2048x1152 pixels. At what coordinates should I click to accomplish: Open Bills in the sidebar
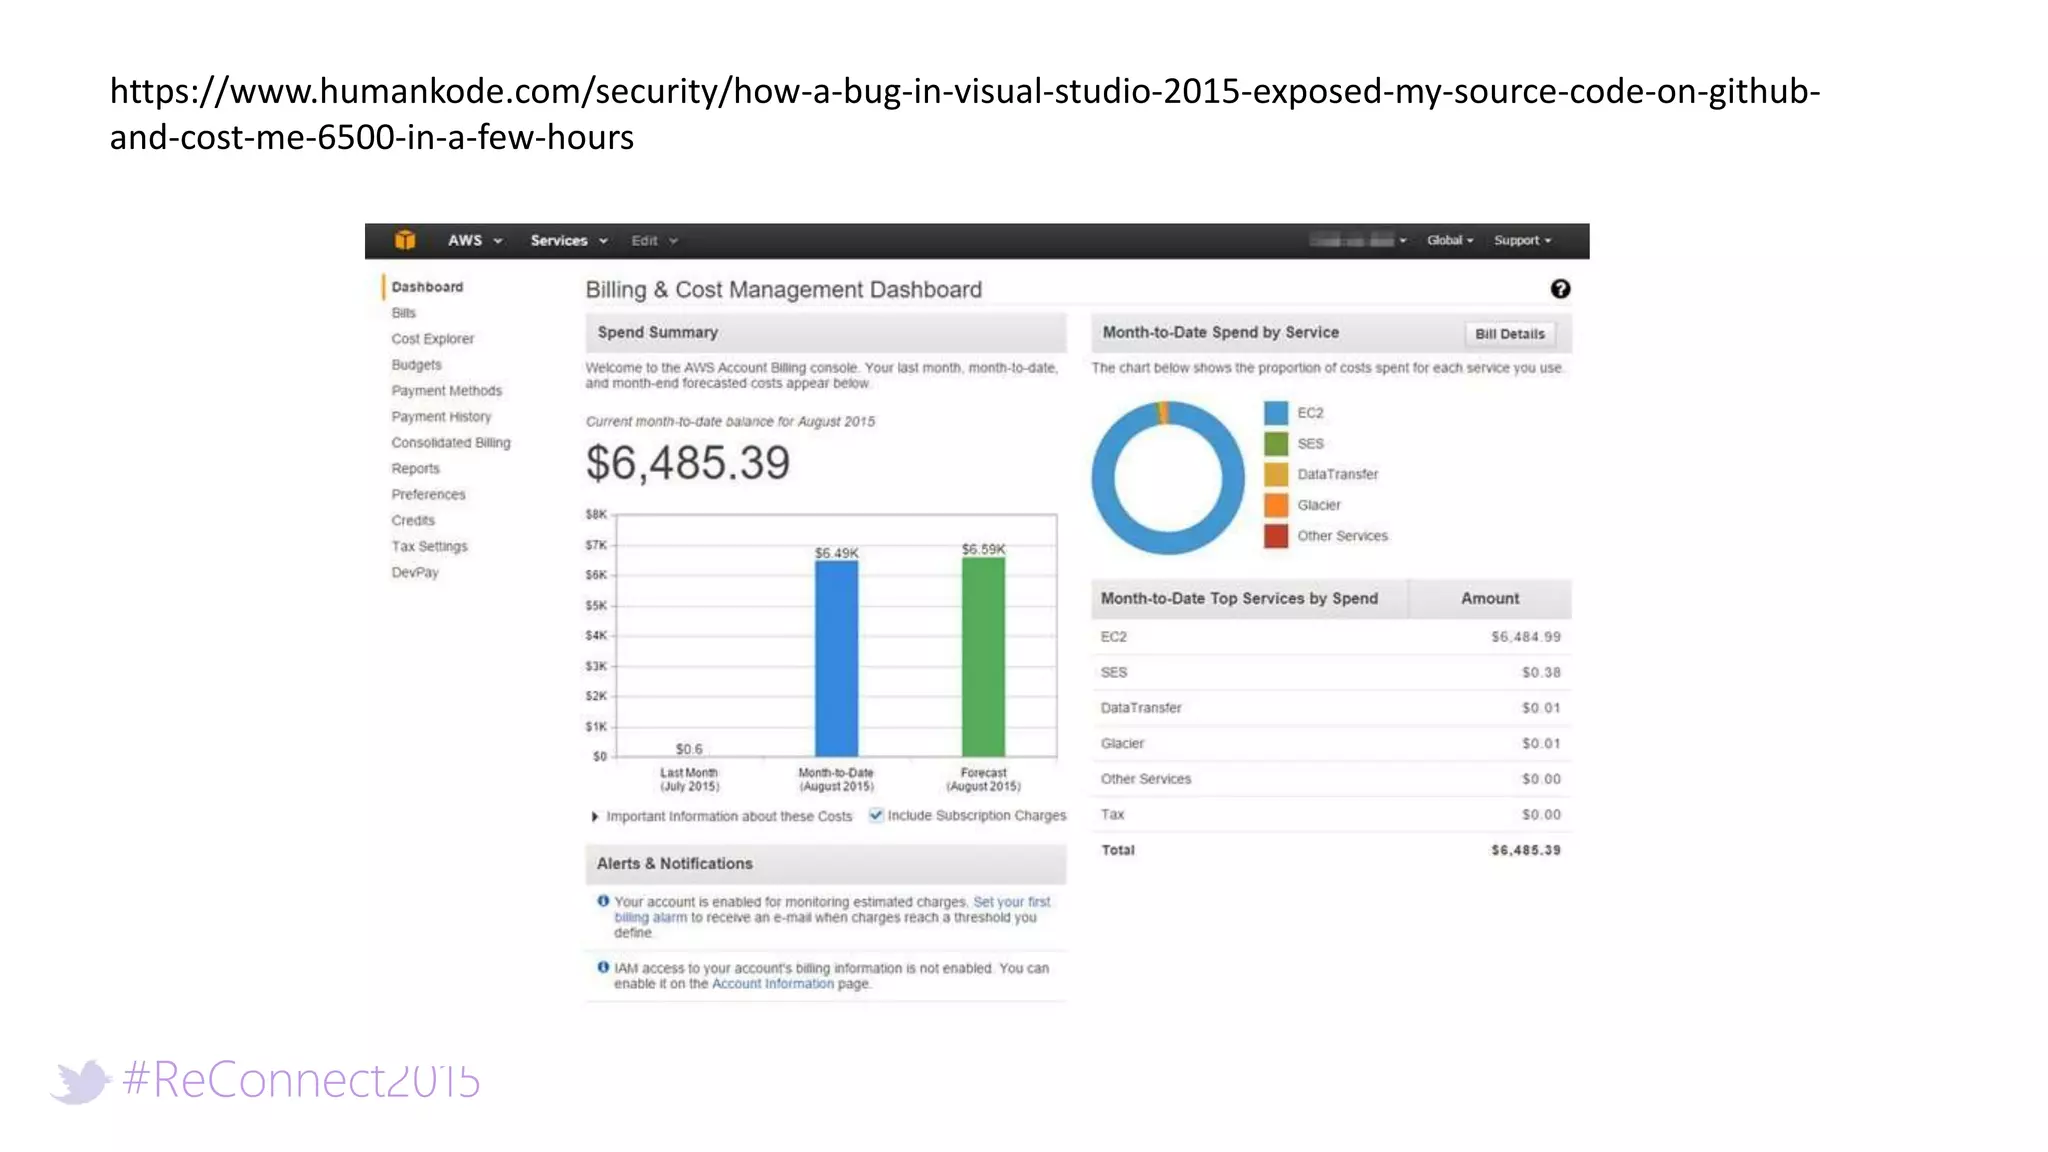(403, 313)
